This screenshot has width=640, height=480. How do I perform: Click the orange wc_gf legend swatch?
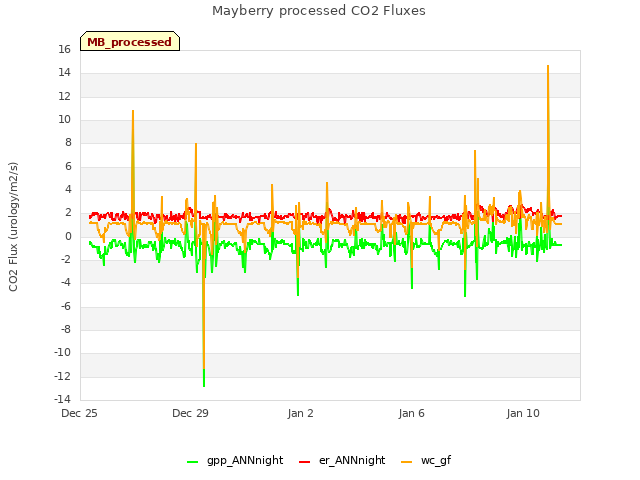[407, 462]
